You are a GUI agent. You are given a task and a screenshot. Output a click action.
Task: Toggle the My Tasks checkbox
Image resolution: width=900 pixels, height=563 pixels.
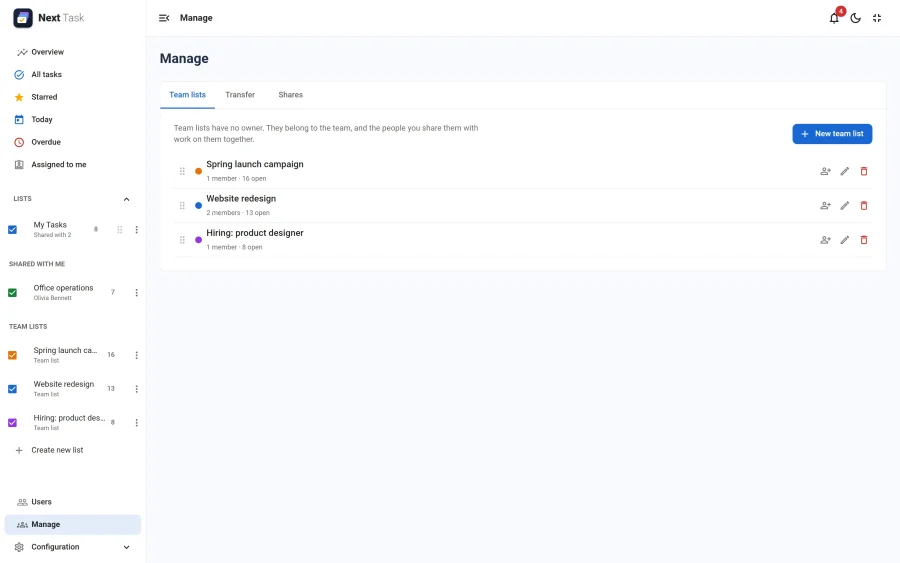(13, 230)
